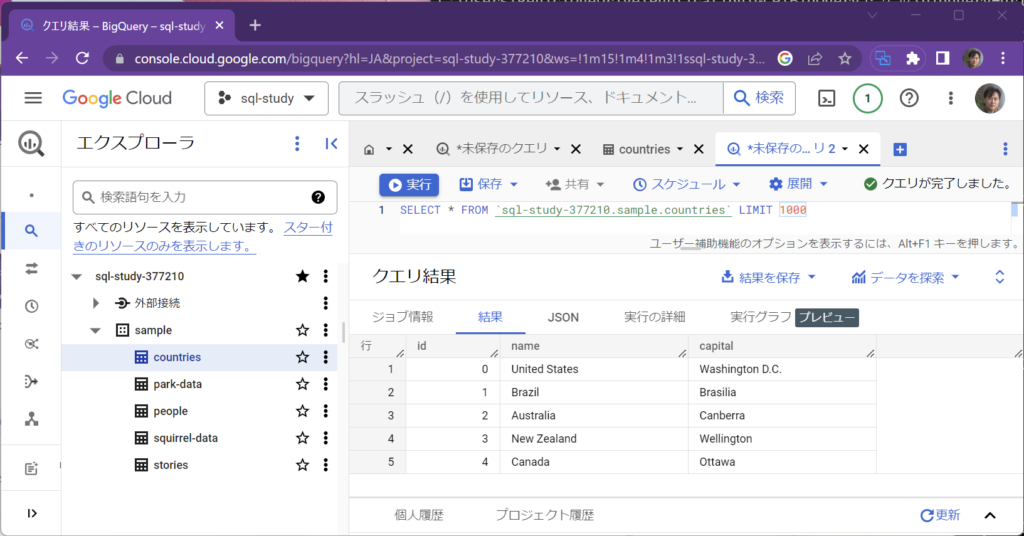This screenshot has width=1024, height=536.
Task: Switch to the 実行グラフ tab
Action: [761, 317]
